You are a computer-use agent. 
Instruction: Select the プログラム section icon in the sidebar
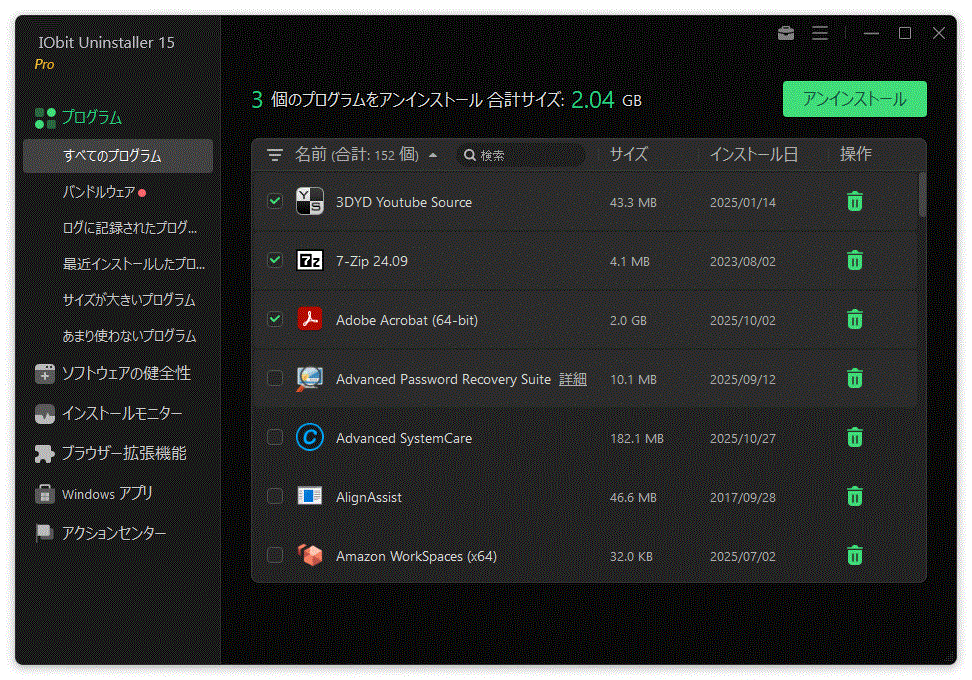pyautogui.click(x=44, y=117)
